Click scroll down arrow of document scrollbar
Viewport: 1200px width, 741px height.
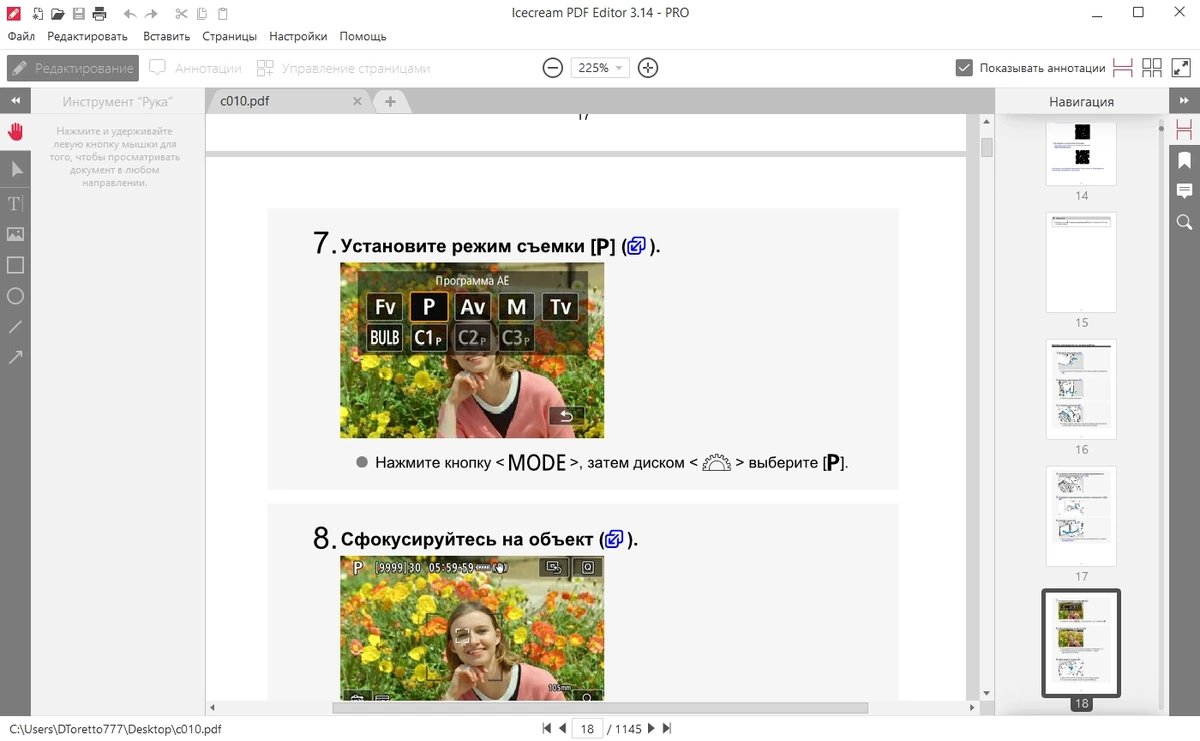point(987,692)
